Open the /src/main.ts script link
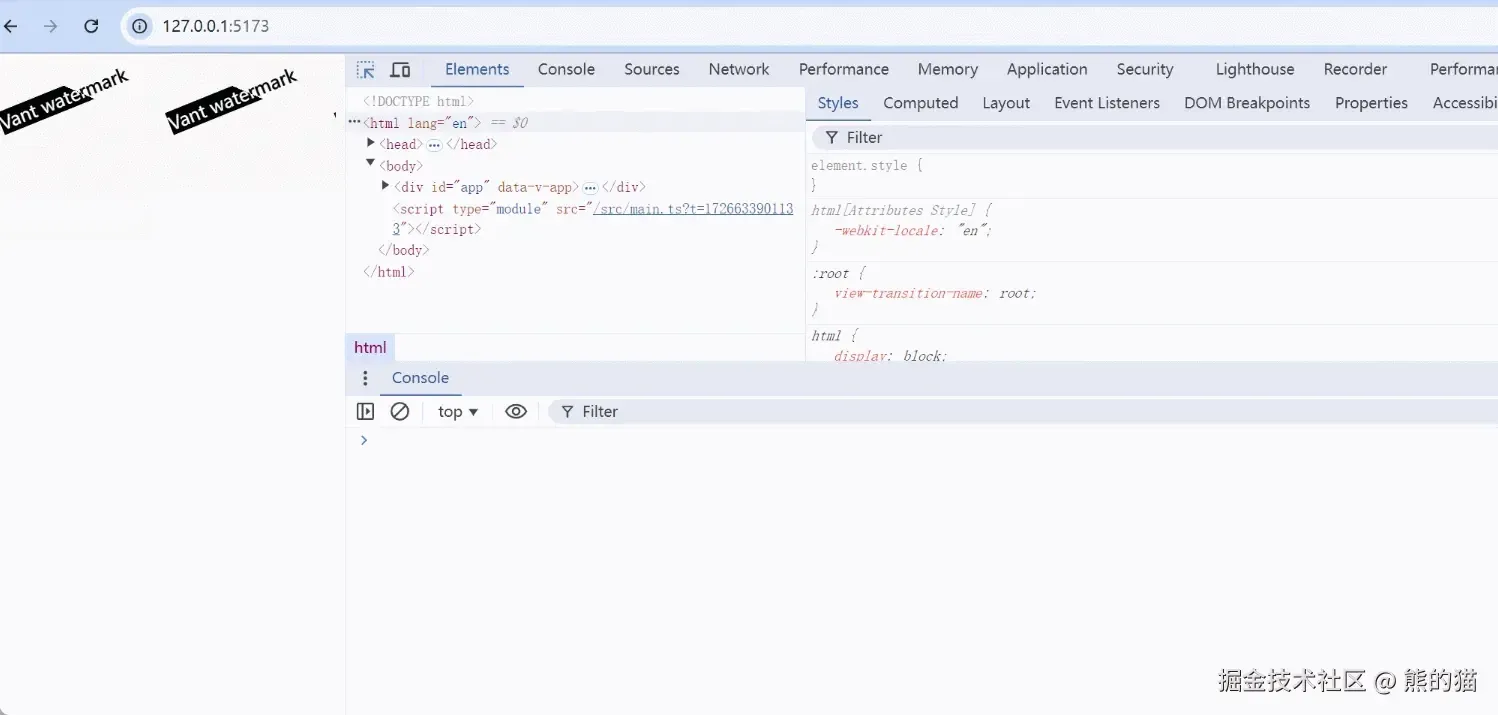The image size is (1498, 715). [692, 208]
